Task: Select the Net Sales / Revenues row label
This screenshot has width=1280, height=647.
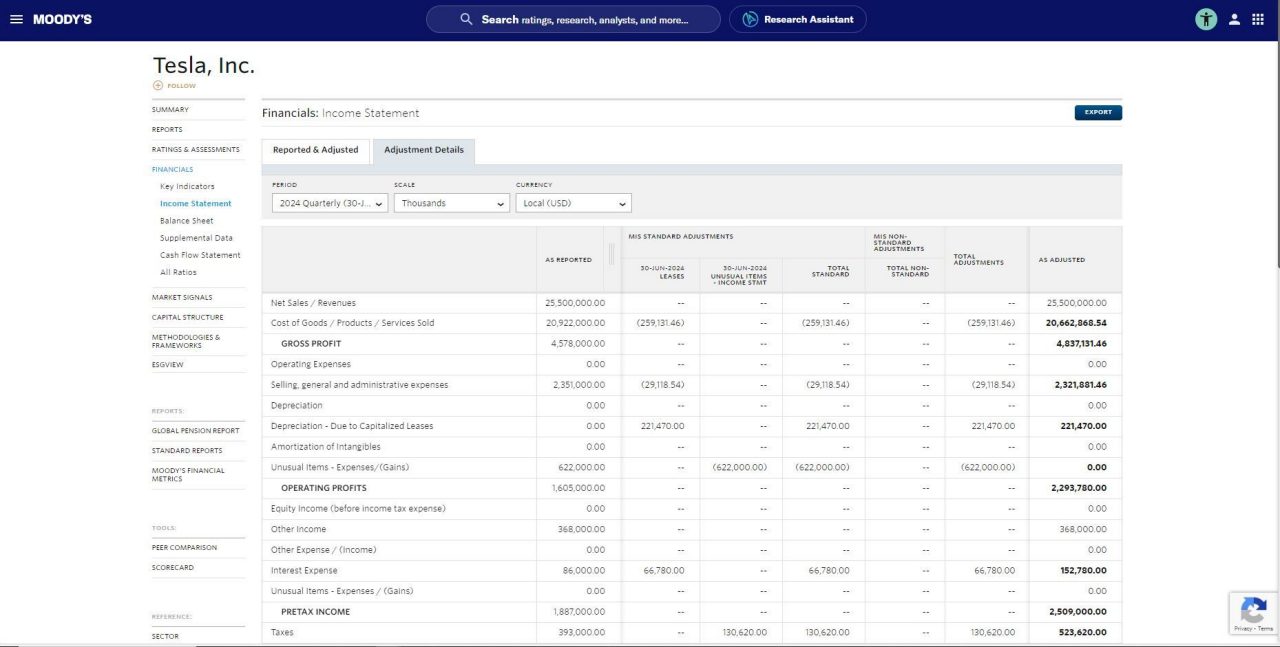Action: (x=313, y=303)
